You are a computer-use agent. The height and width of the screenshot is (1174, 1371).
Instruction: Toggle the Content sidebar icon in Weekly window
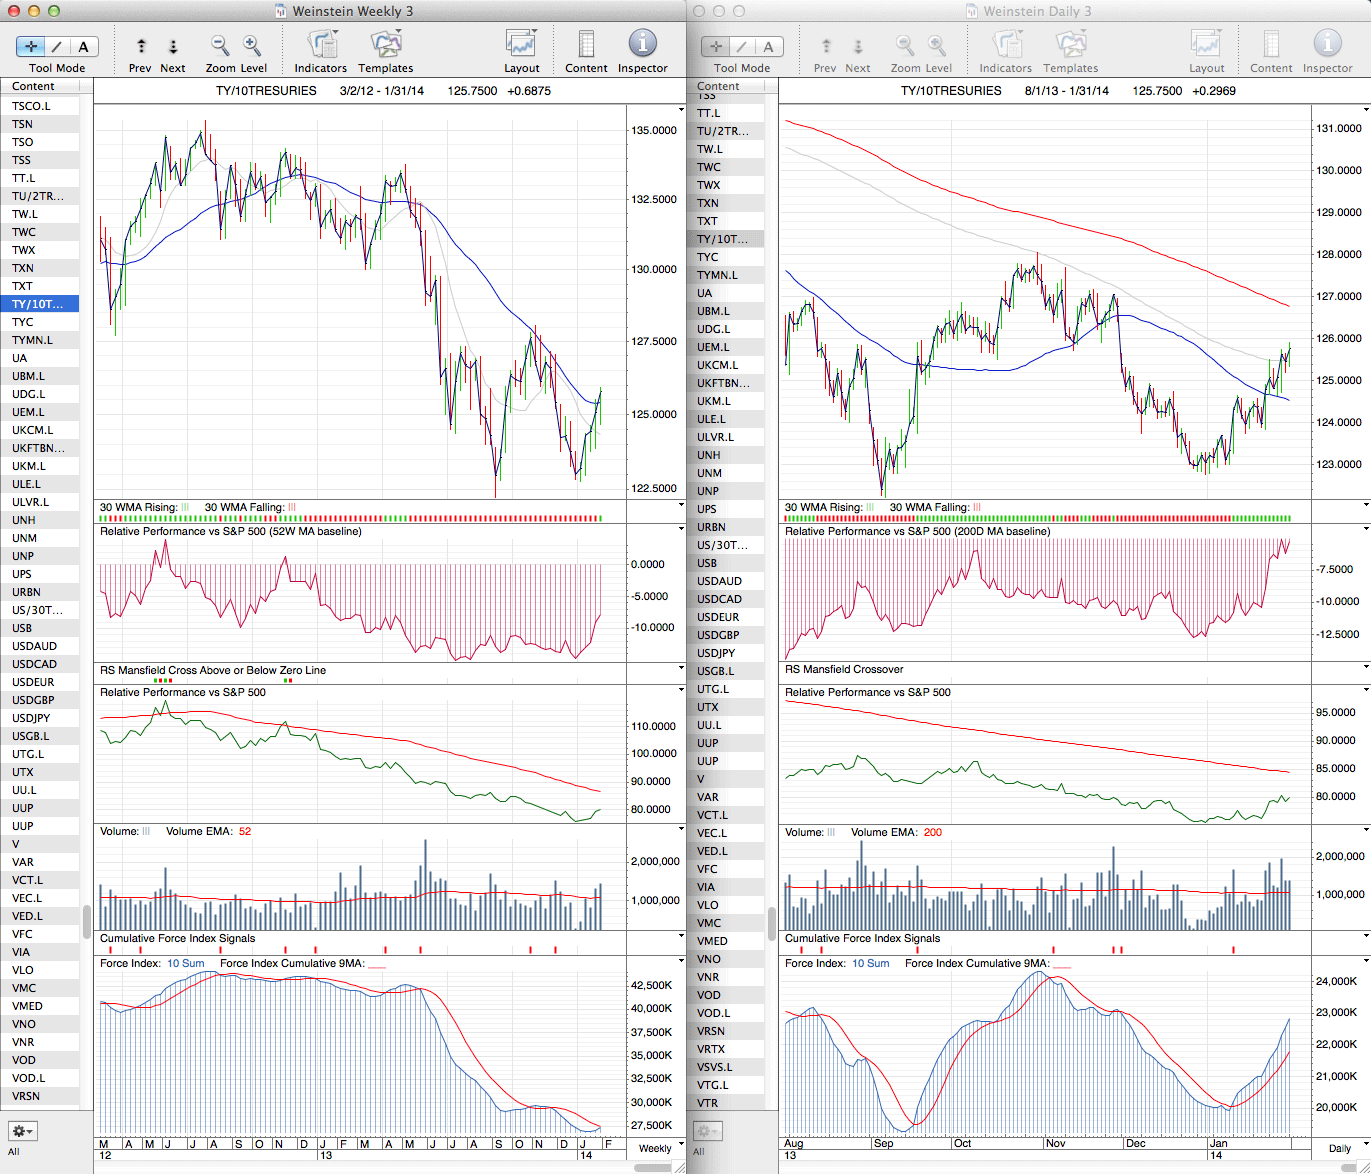586,45
